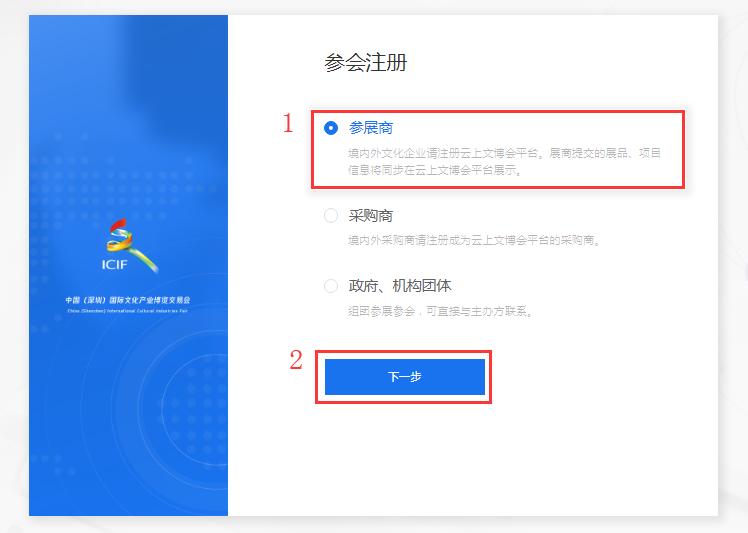
Task: Select the 参展商 radio button
Action: click(x=331, y=128)
